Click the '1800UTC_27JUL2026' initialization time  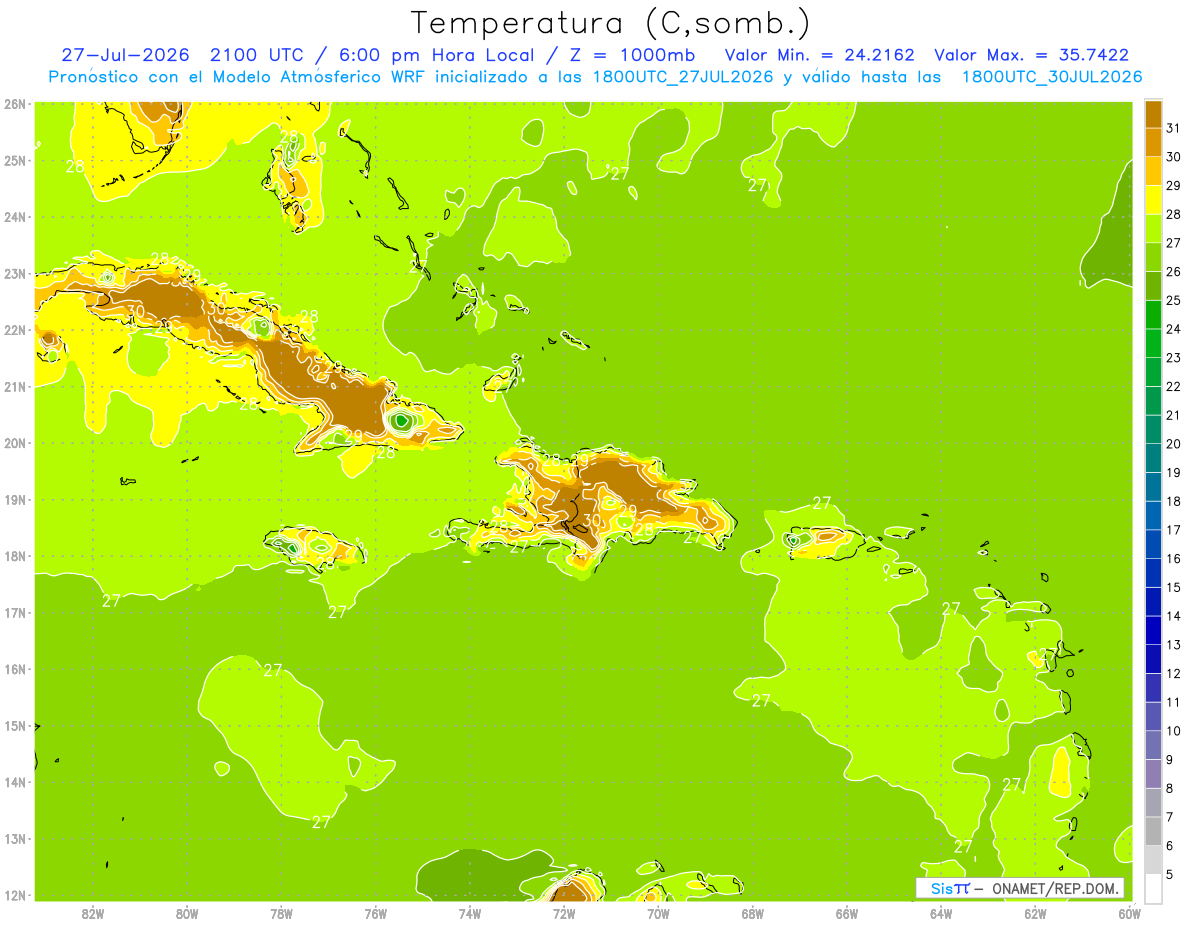(x=683, y=77)
